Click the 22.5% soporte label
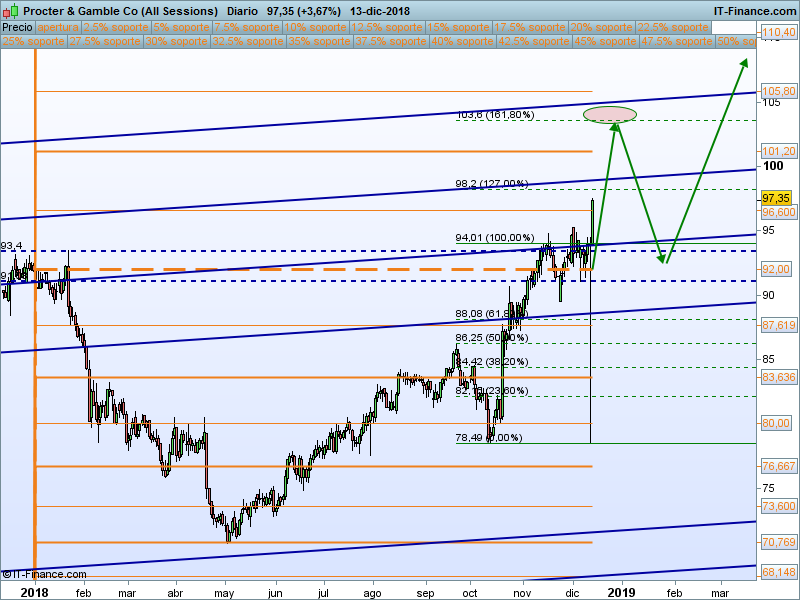The image size is (800, 600). 673,28
